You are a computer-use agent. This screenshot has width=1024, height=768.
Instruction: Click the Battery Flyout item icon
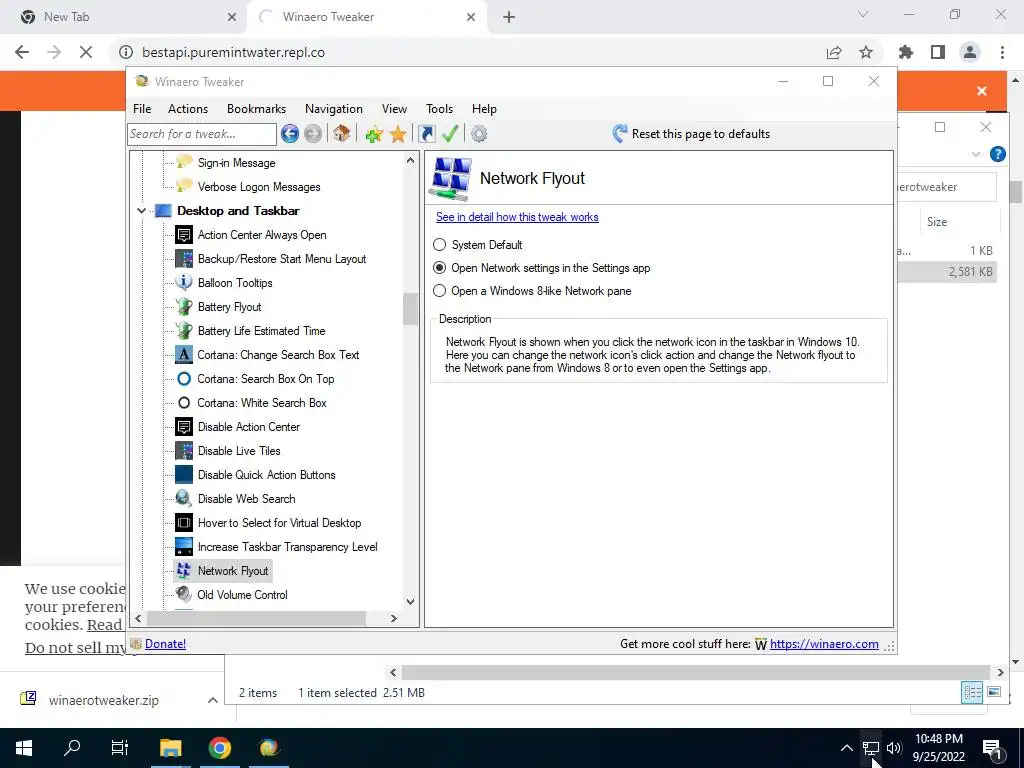pyautogui.click(x=184, y=307)
